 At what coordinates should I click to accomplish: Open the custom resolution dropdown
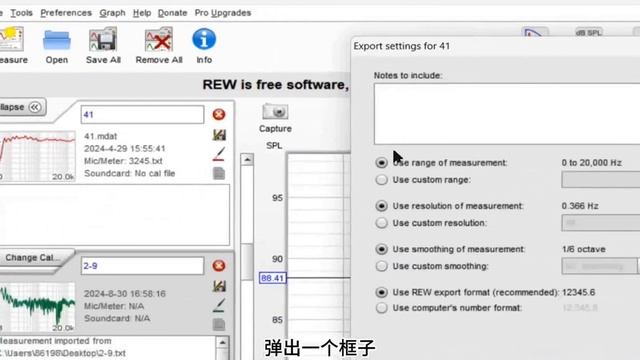click(x=600, y=223)
